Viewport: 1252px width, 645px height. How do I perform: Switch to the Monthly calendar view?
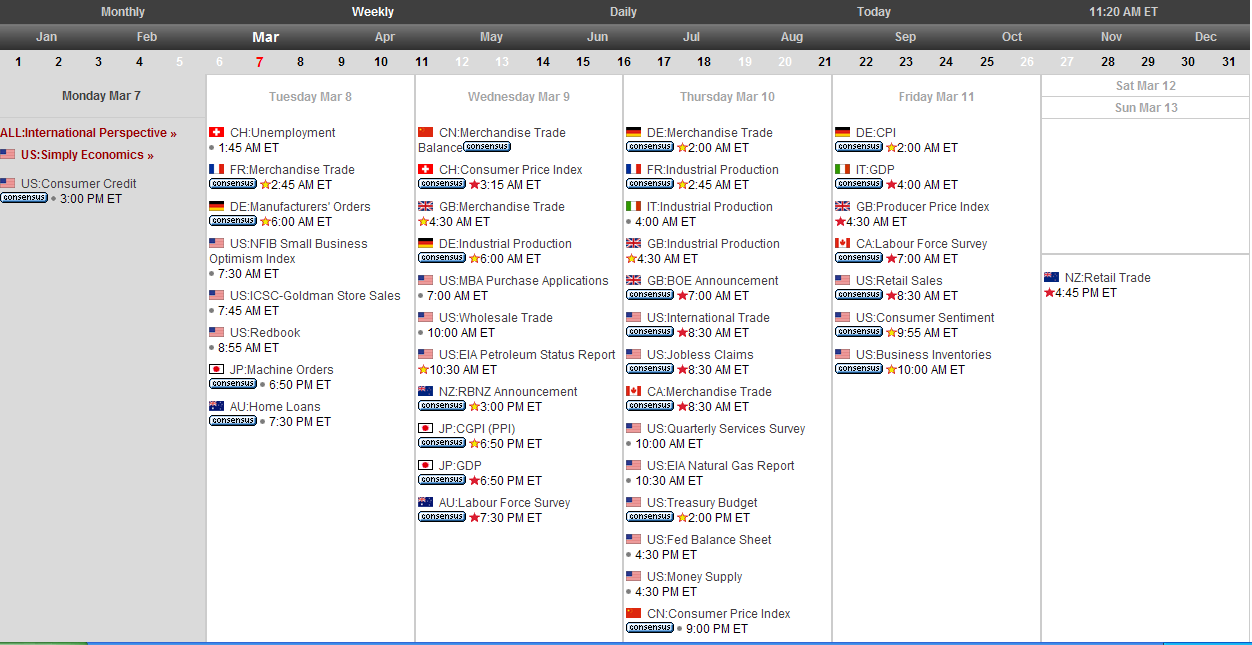(x=123, y=12)
